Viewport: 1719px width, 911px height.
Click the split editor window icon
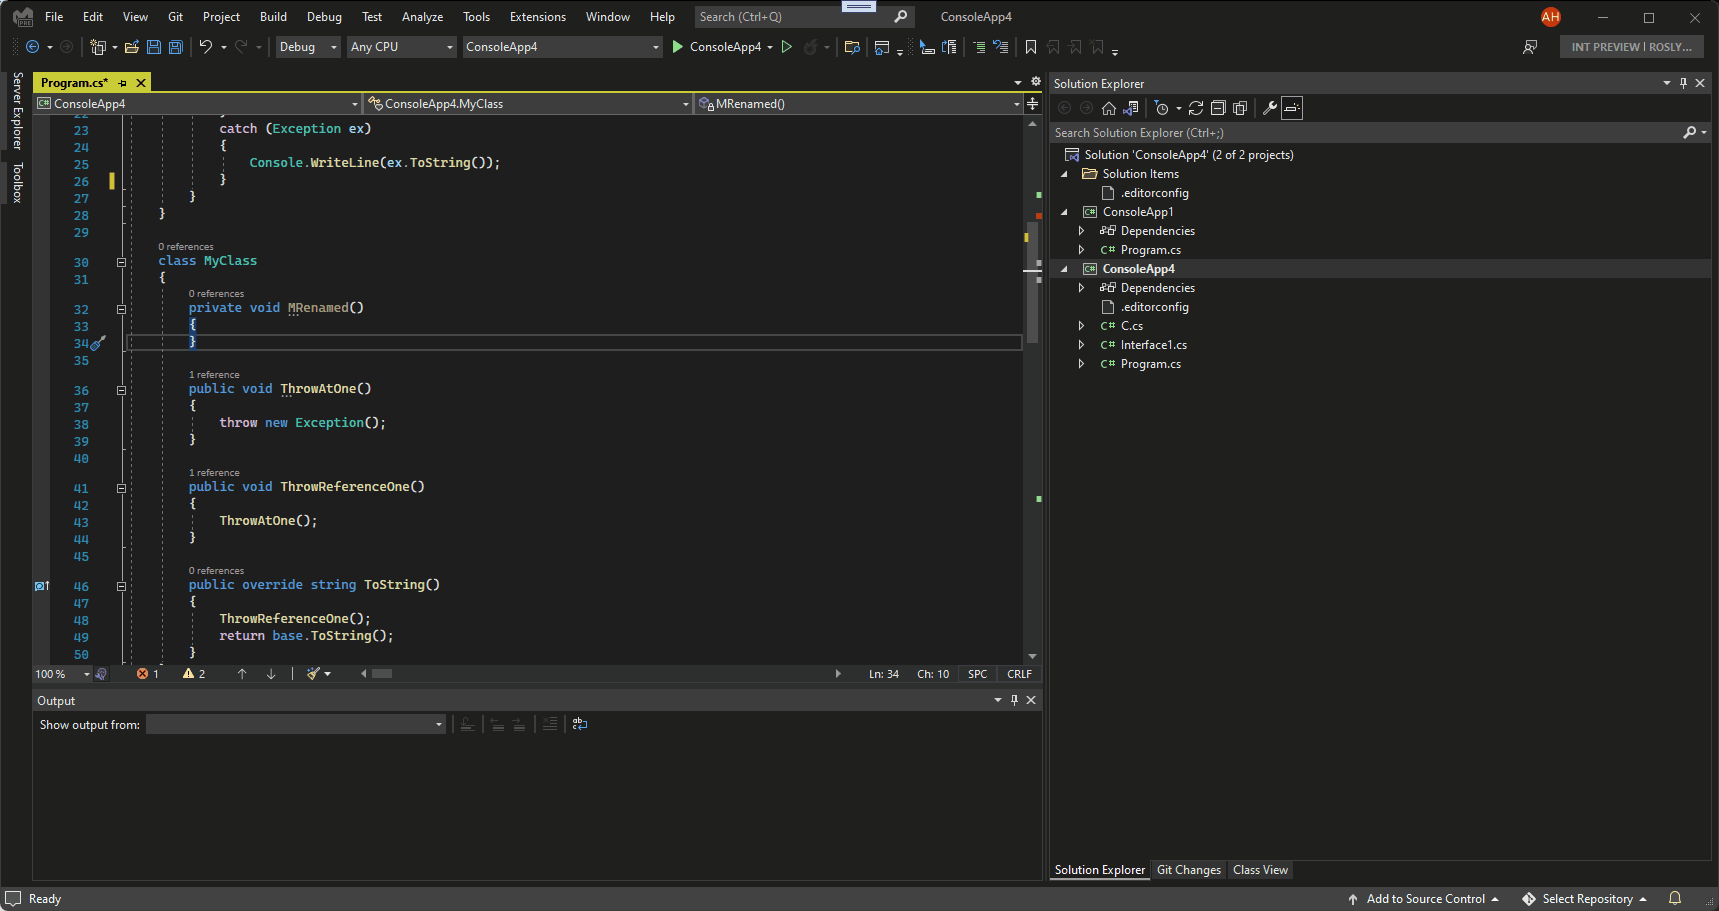(x=1033, y=104)
